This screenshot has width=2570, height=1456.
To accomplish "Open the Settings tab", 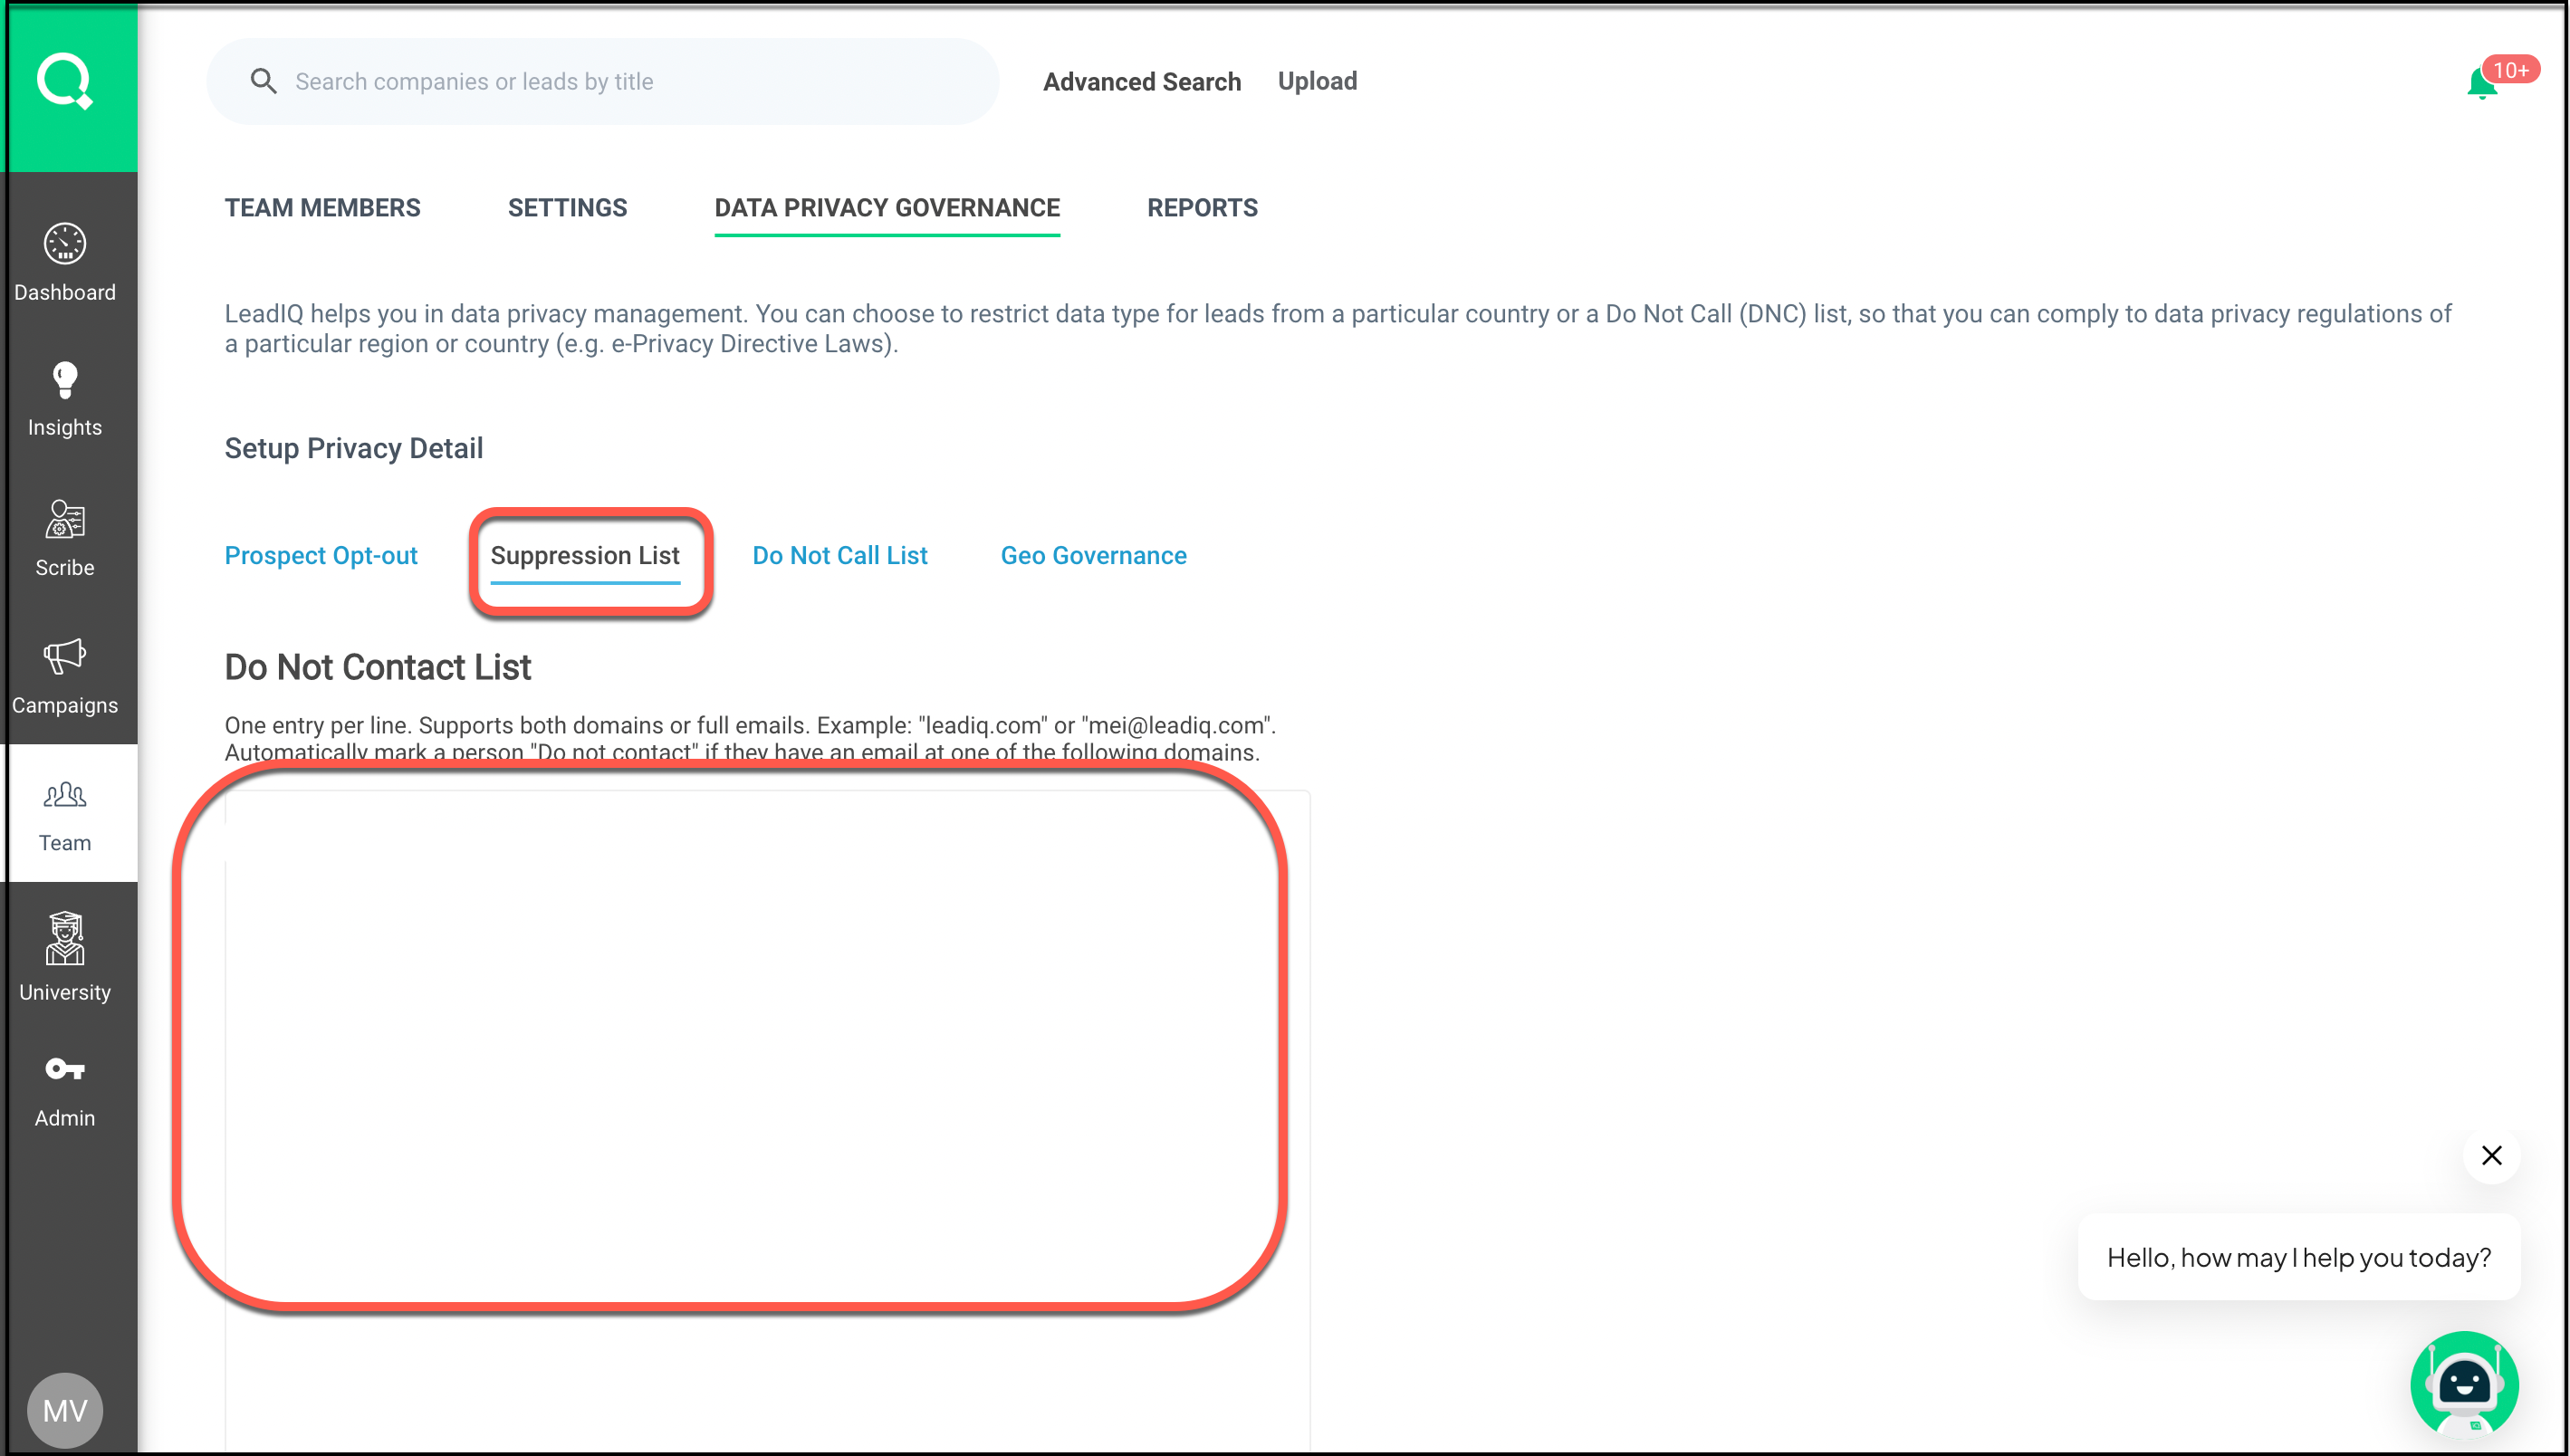I will (567, 208).
